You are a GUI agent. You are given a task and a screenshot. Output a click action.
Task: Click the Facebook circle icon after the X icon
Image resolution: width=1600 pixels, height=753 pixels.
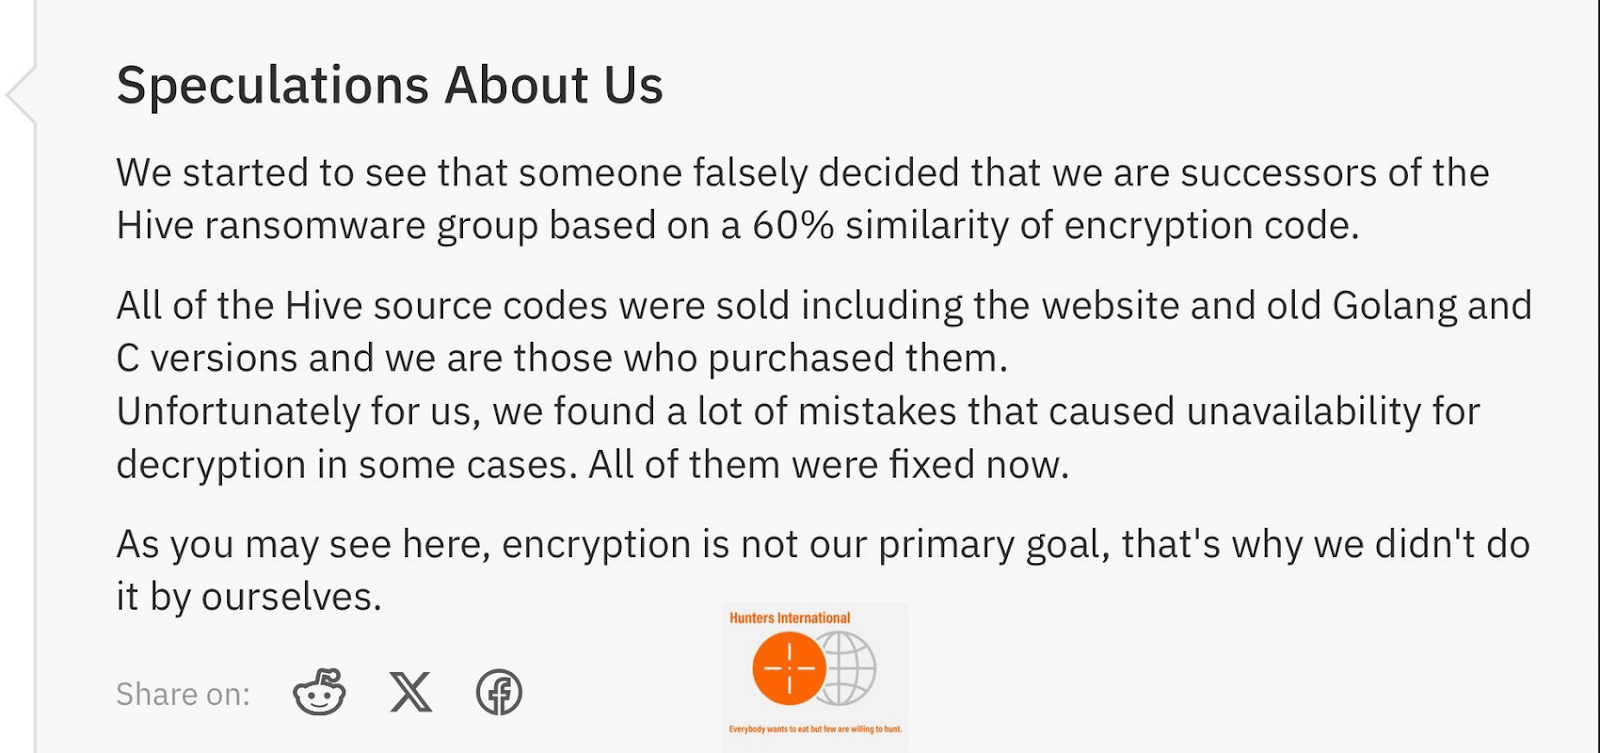click(498, 690)
